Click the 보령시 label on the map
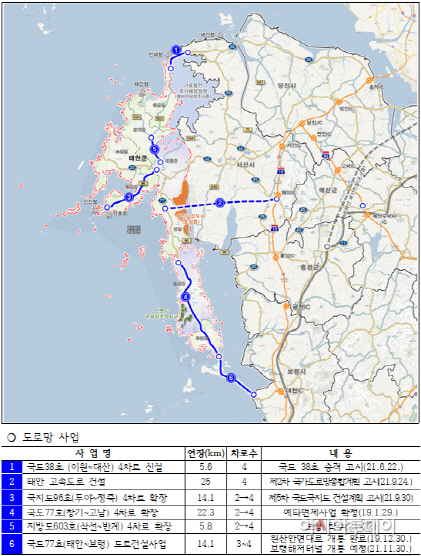421x556 pixels. pos(297,372)
